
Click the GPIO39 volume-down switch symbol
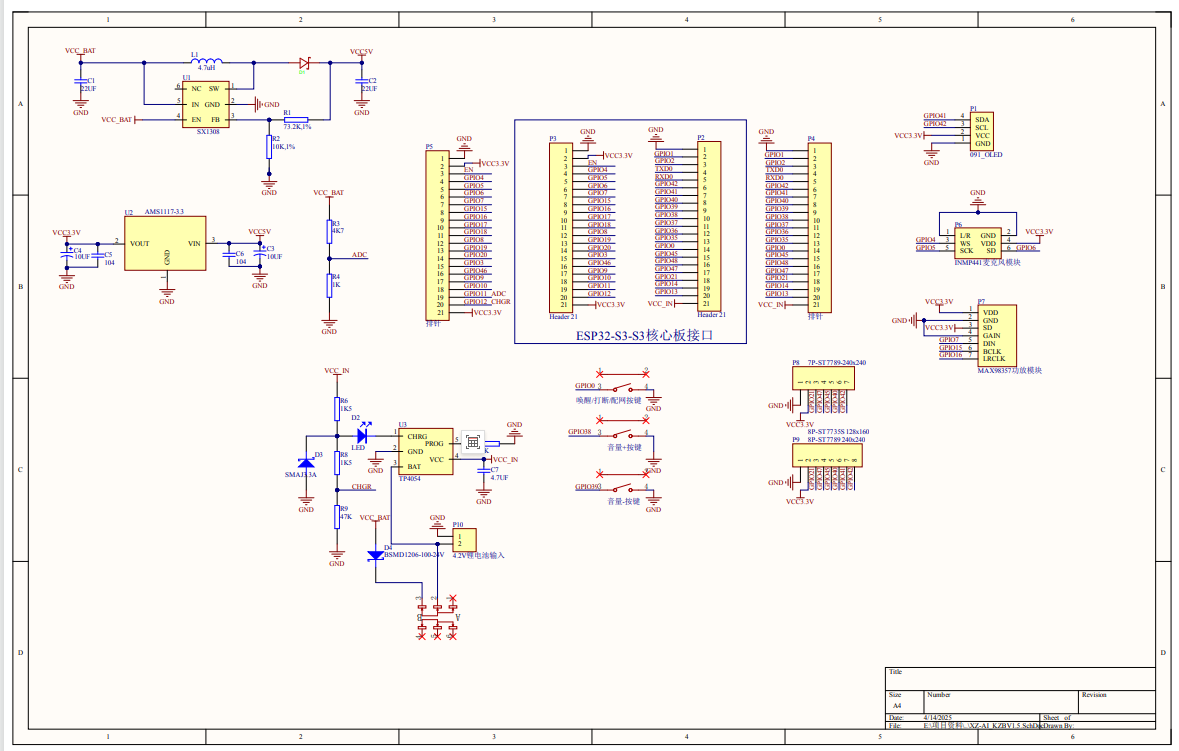coord(624,488)
